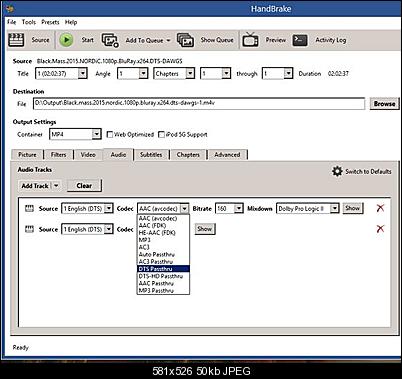Remove the second audio track with red X
The height and width of the screenshot is (379, 402).
380,229
